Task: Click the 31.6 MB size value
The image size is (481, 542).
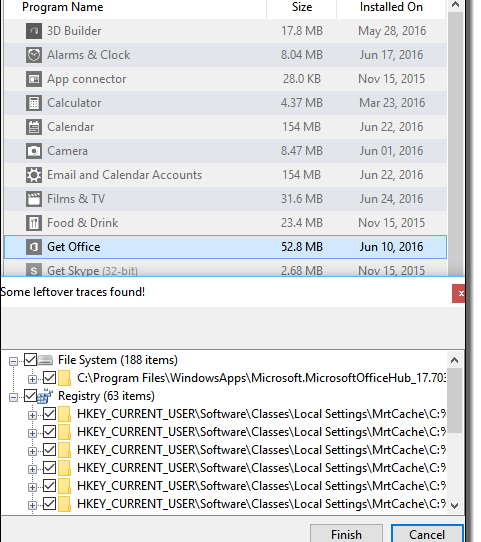Action: click(302, 199)
